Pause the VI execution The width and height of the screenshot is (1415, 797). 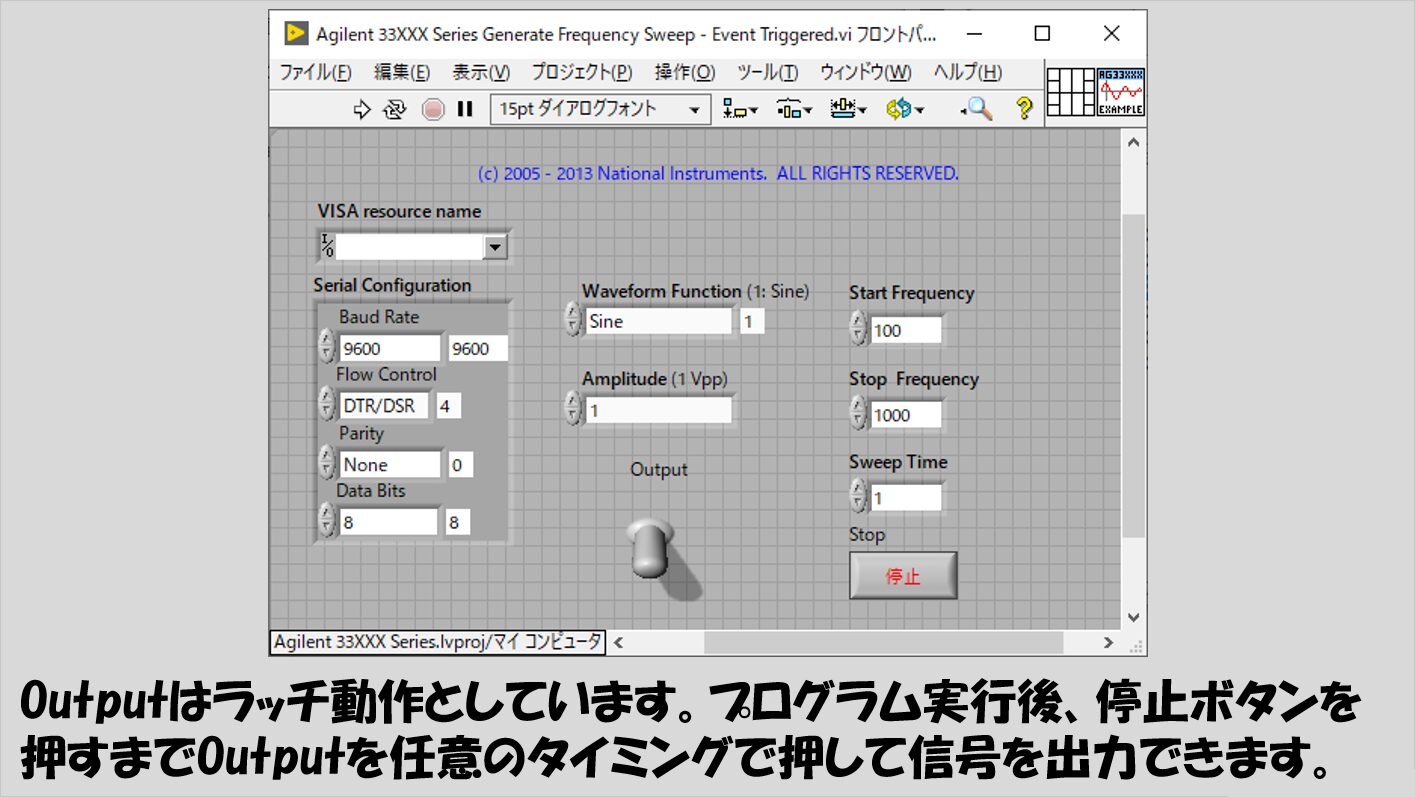coord(465,109)
